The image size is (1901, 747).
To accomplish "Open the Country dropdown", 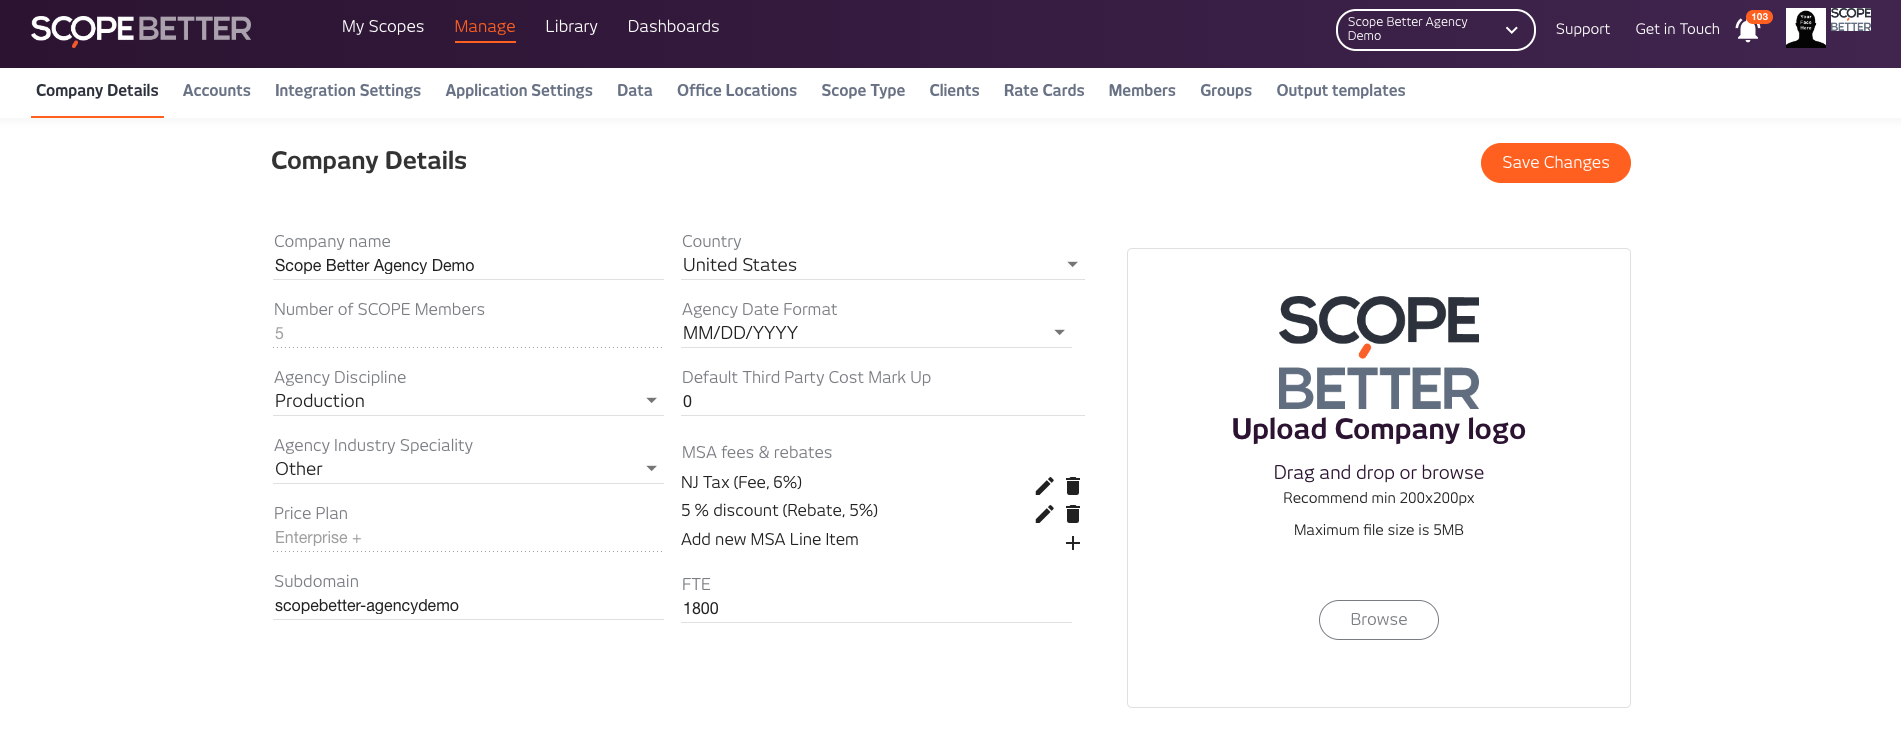I will [x=883, y=265].
